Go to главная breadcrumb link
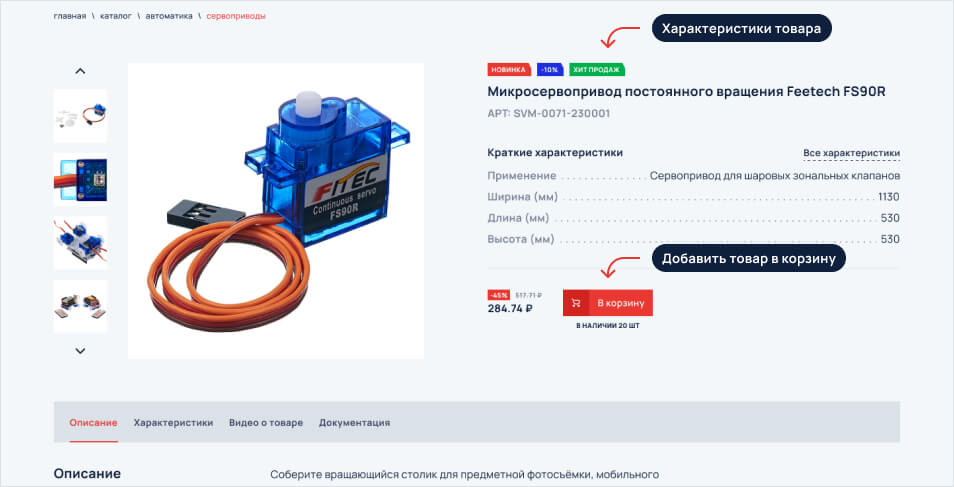Image resolution: width=954 pixels, height=487 pixels. click(70, 16)
